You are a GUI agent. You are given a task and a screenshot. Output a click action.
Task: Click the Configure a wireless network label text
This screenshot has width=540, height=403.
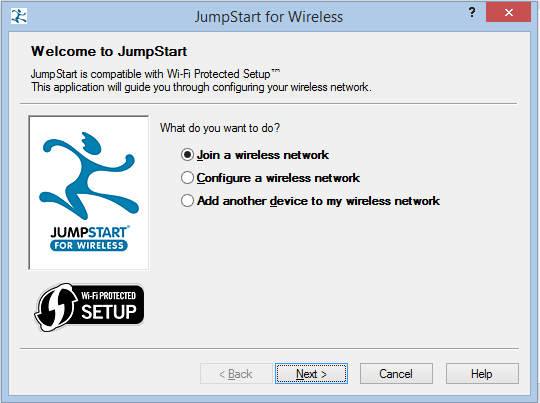pos(278,178)
